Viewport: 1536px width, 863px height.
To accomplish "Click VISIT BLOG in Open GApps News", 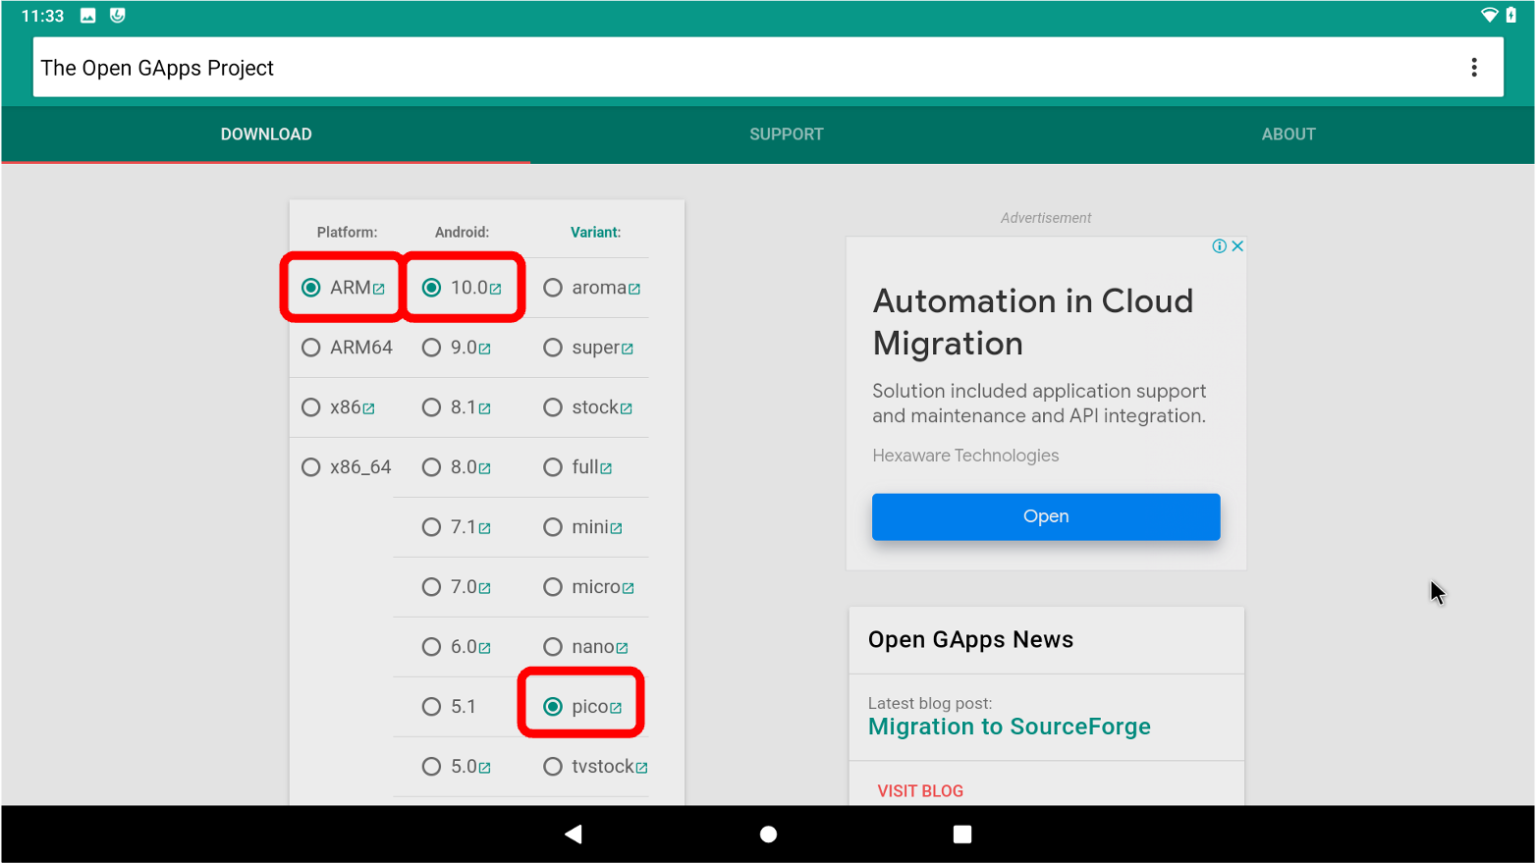I will coord(920,790).
